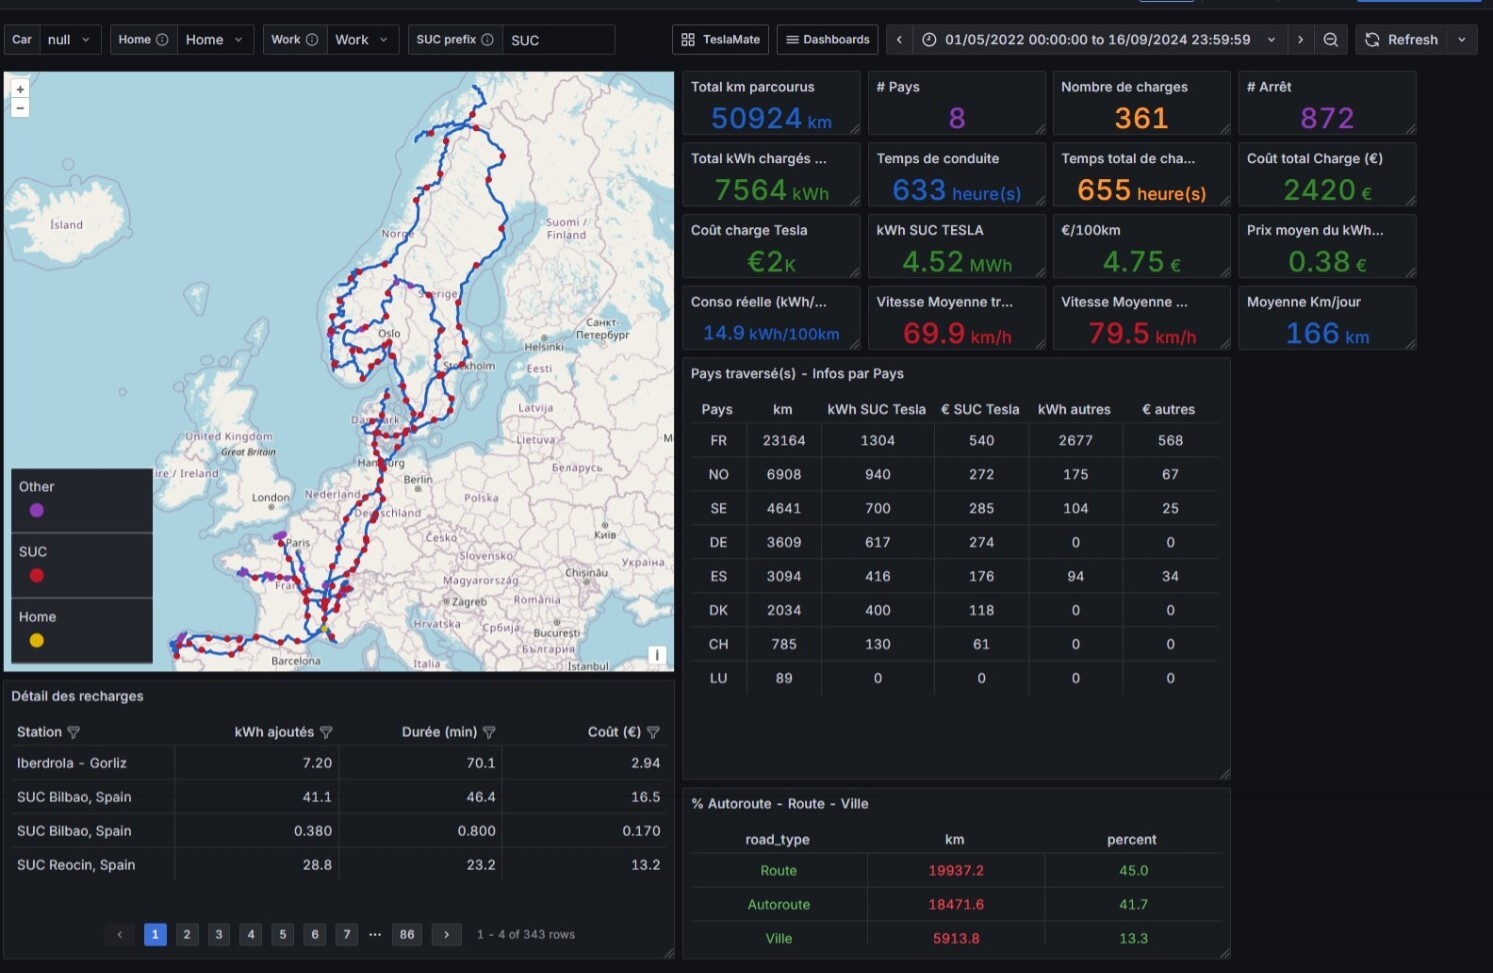Viewport: 1493px width, 973px height.
Task: Click the '7564 kWh' total charged value
Action: (x=771, y=190)
